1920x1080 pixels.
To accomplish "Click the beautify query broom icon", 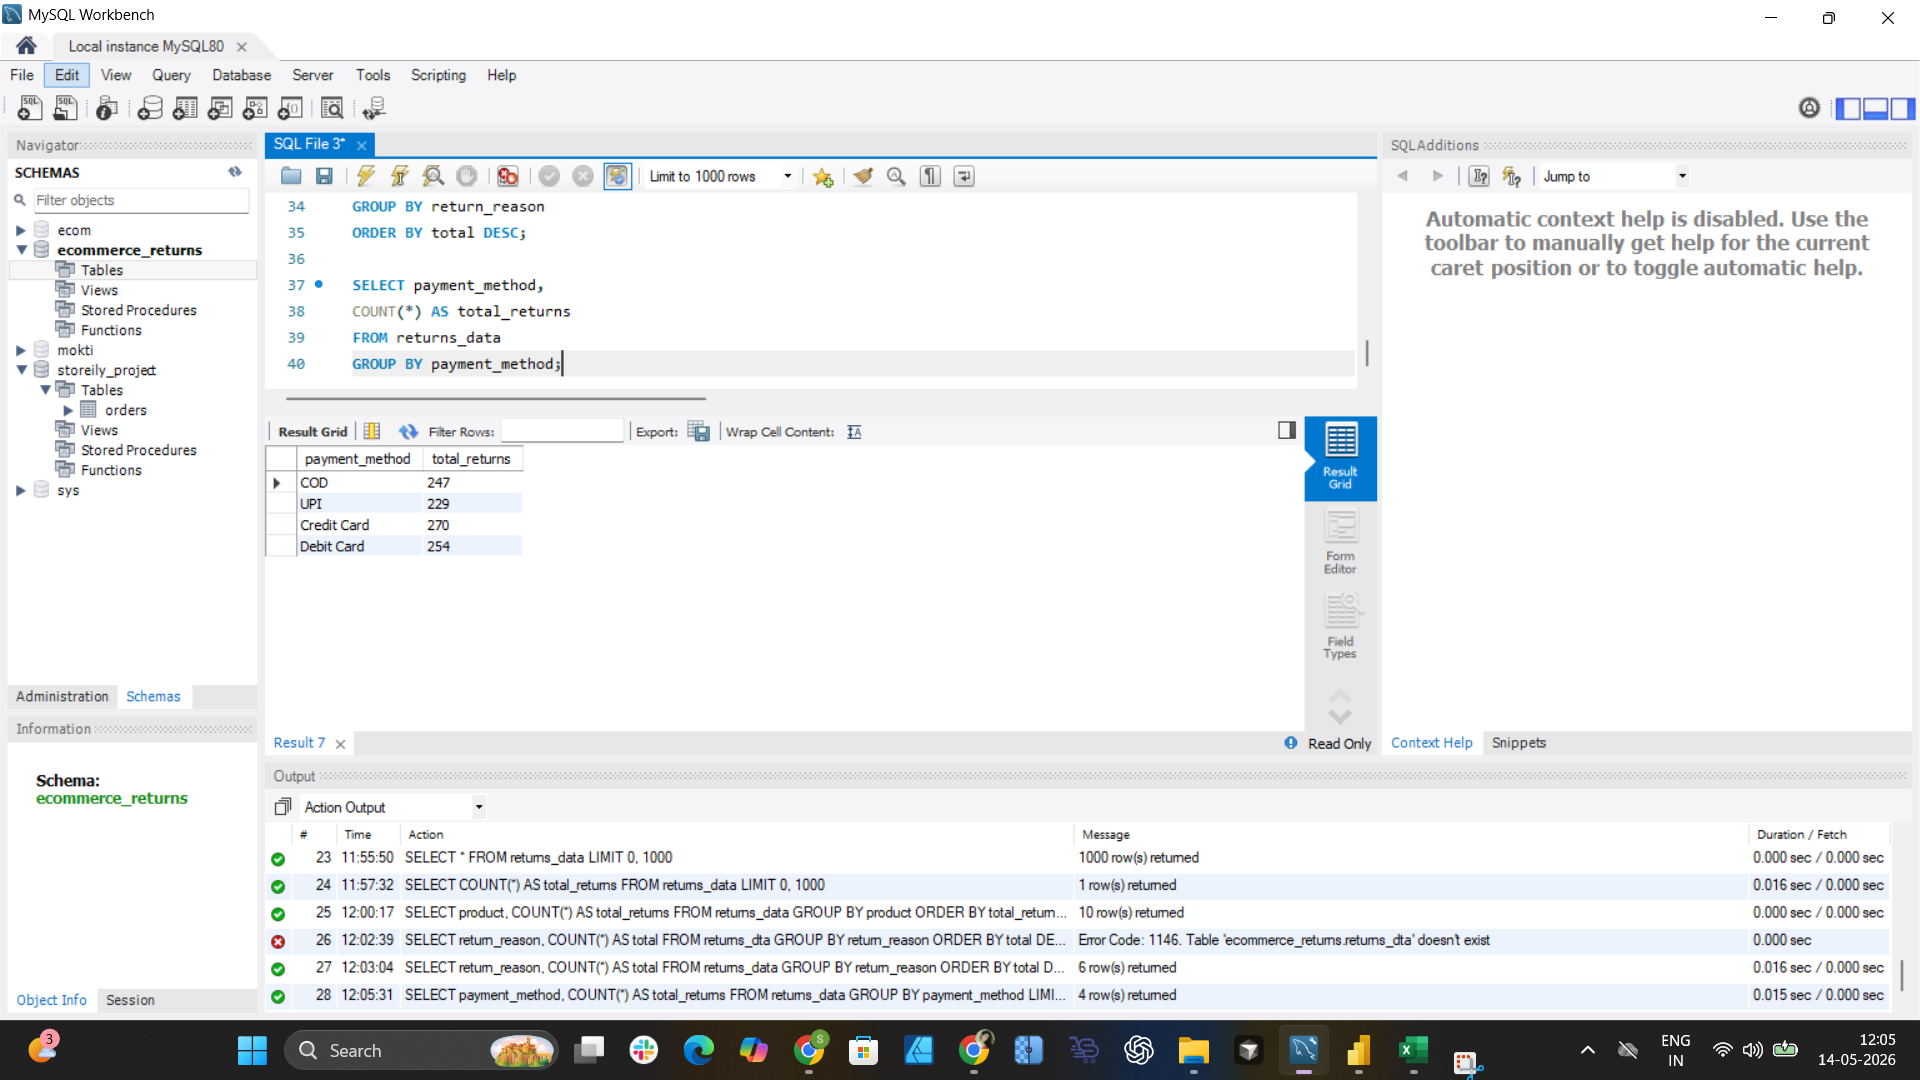I will pyautogui.click(x=863, y=176).
